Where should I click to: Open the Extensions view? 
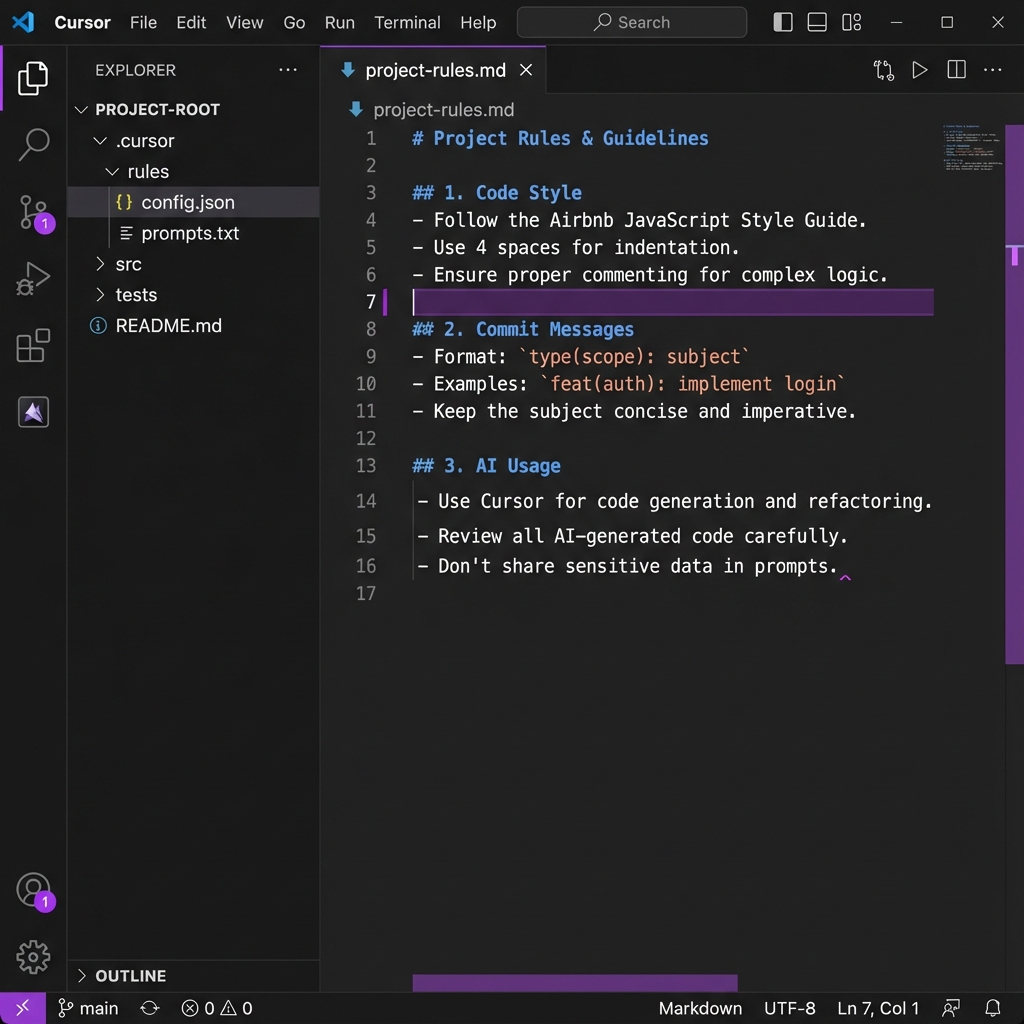click(33, 345)
